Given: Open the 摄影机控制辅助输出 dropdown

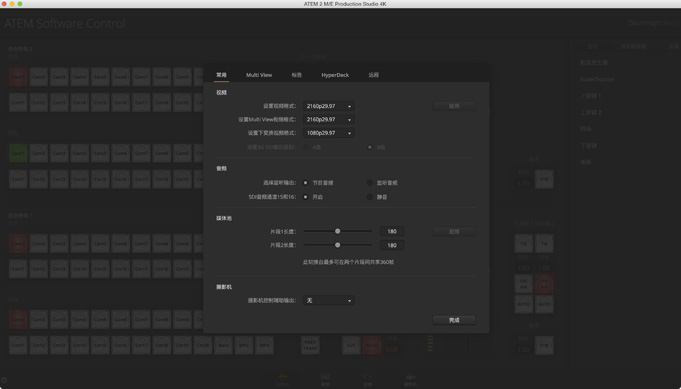Looking at the screenshot, I should 328,300.
